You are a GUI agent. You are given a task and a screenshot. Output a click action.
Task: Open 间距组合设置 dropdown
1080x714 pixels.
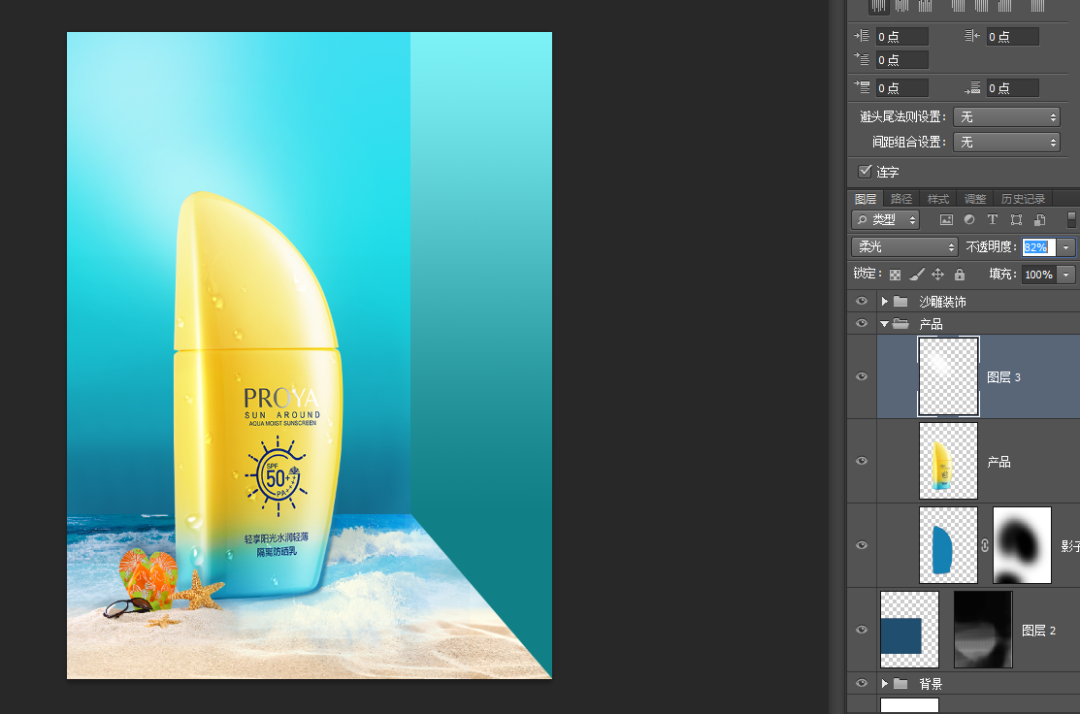[x=1006, y=143]
